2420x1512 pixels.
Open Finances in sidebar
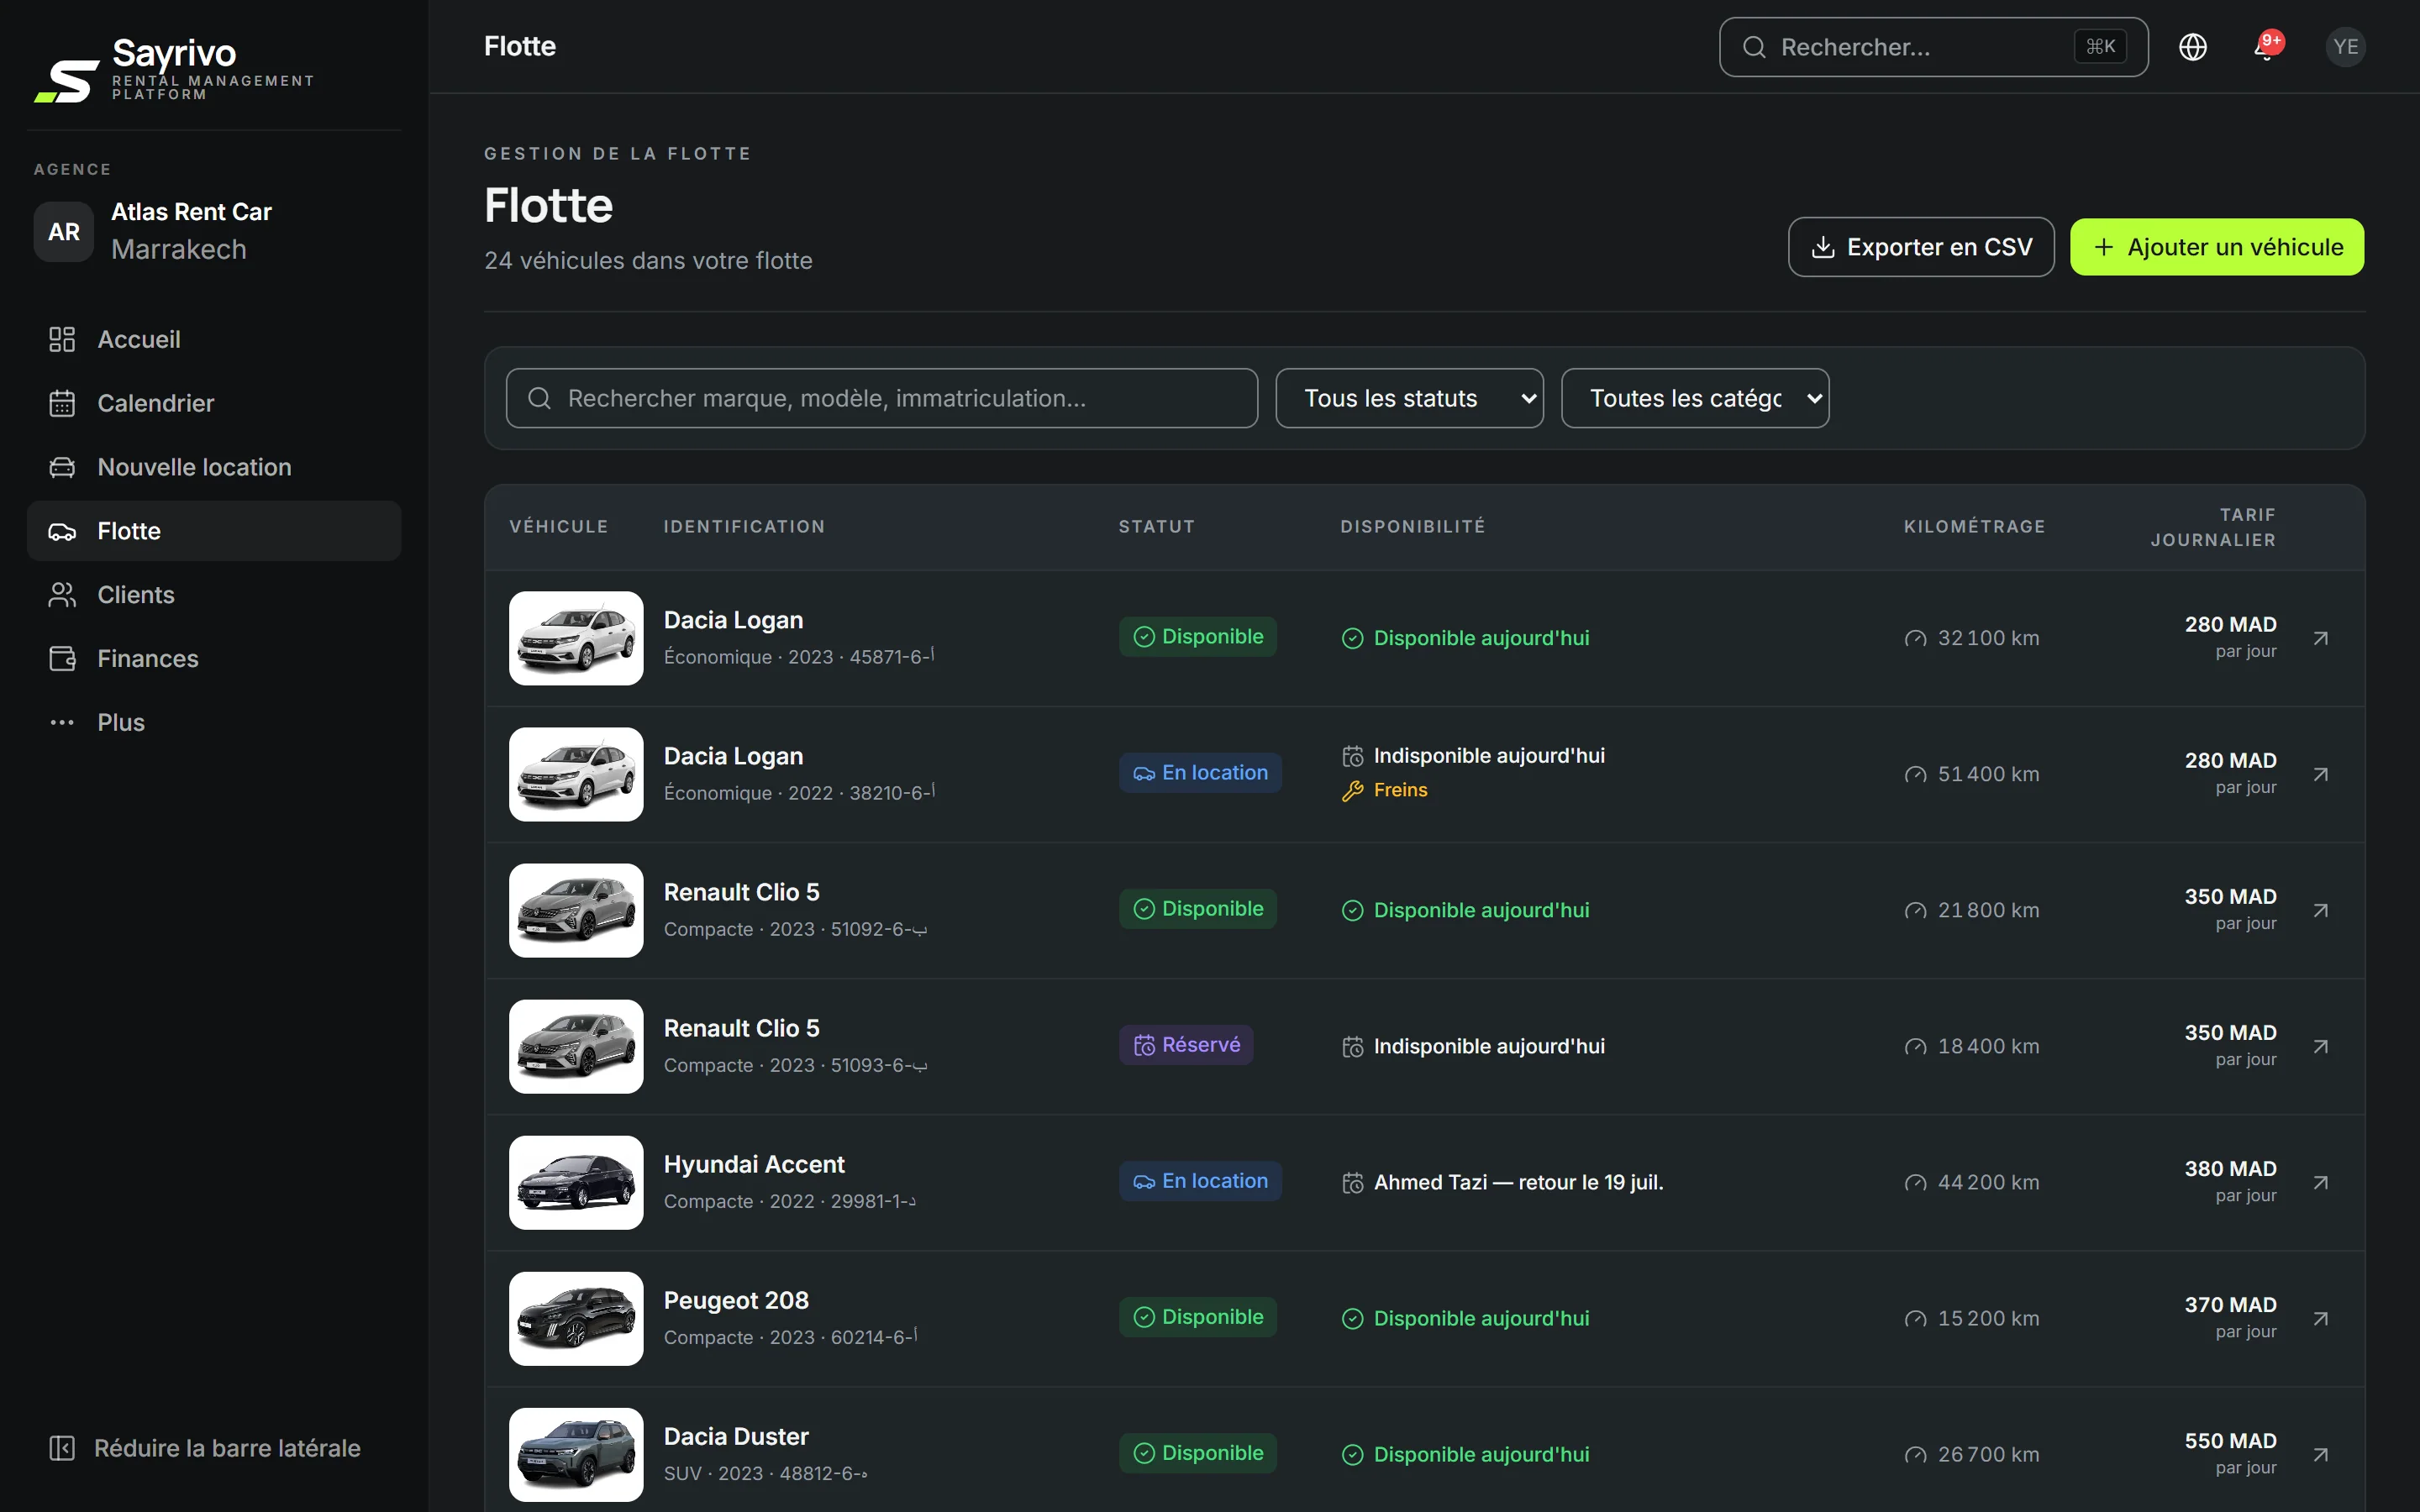click(214, 659)
